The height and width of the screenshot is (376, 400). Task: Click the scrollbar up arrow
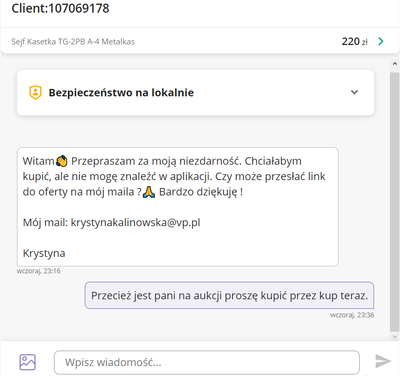pyautogui.click(x=395, y=63)
